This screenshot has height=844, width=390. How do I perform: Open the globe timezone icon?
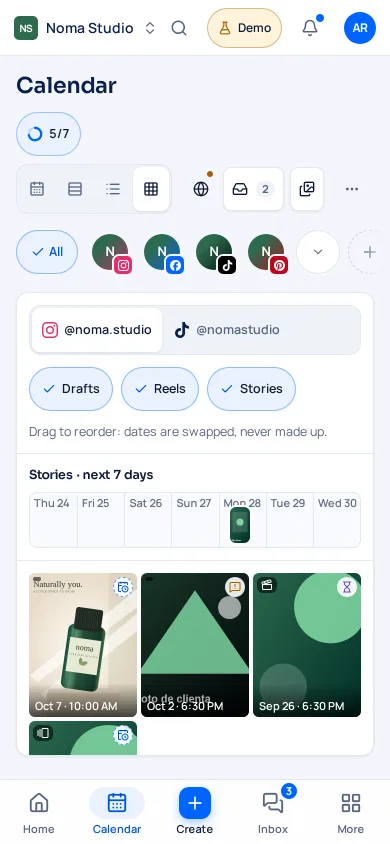(x=201, y=189)
